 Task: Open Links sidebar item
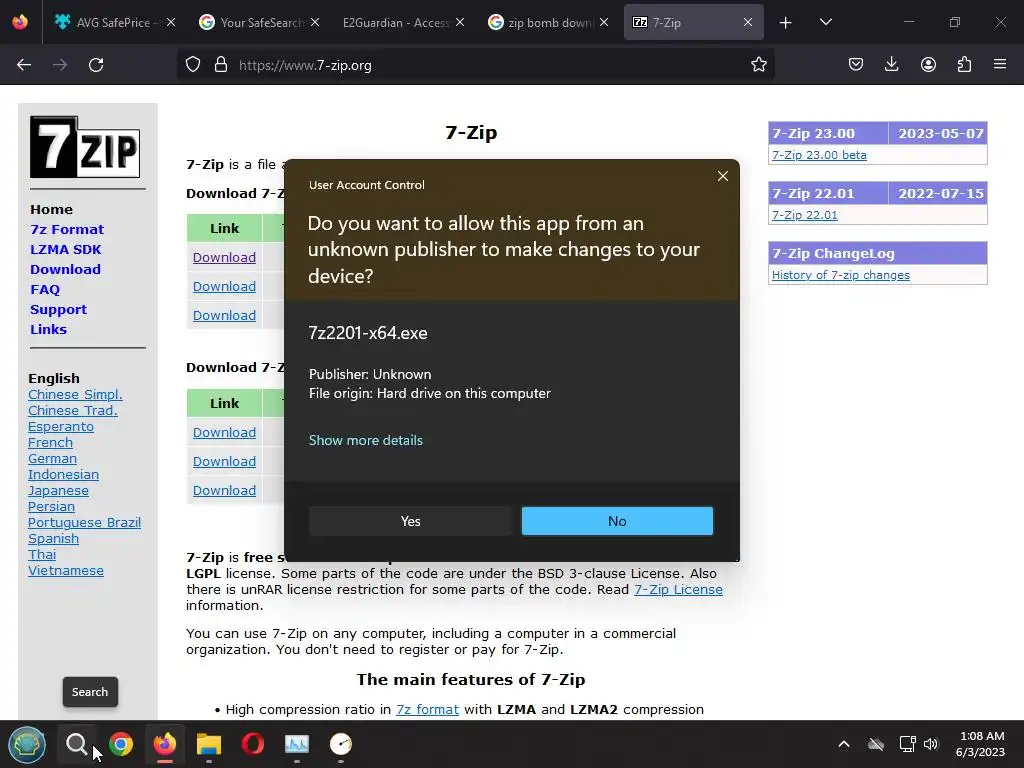[x=48, y=329]
